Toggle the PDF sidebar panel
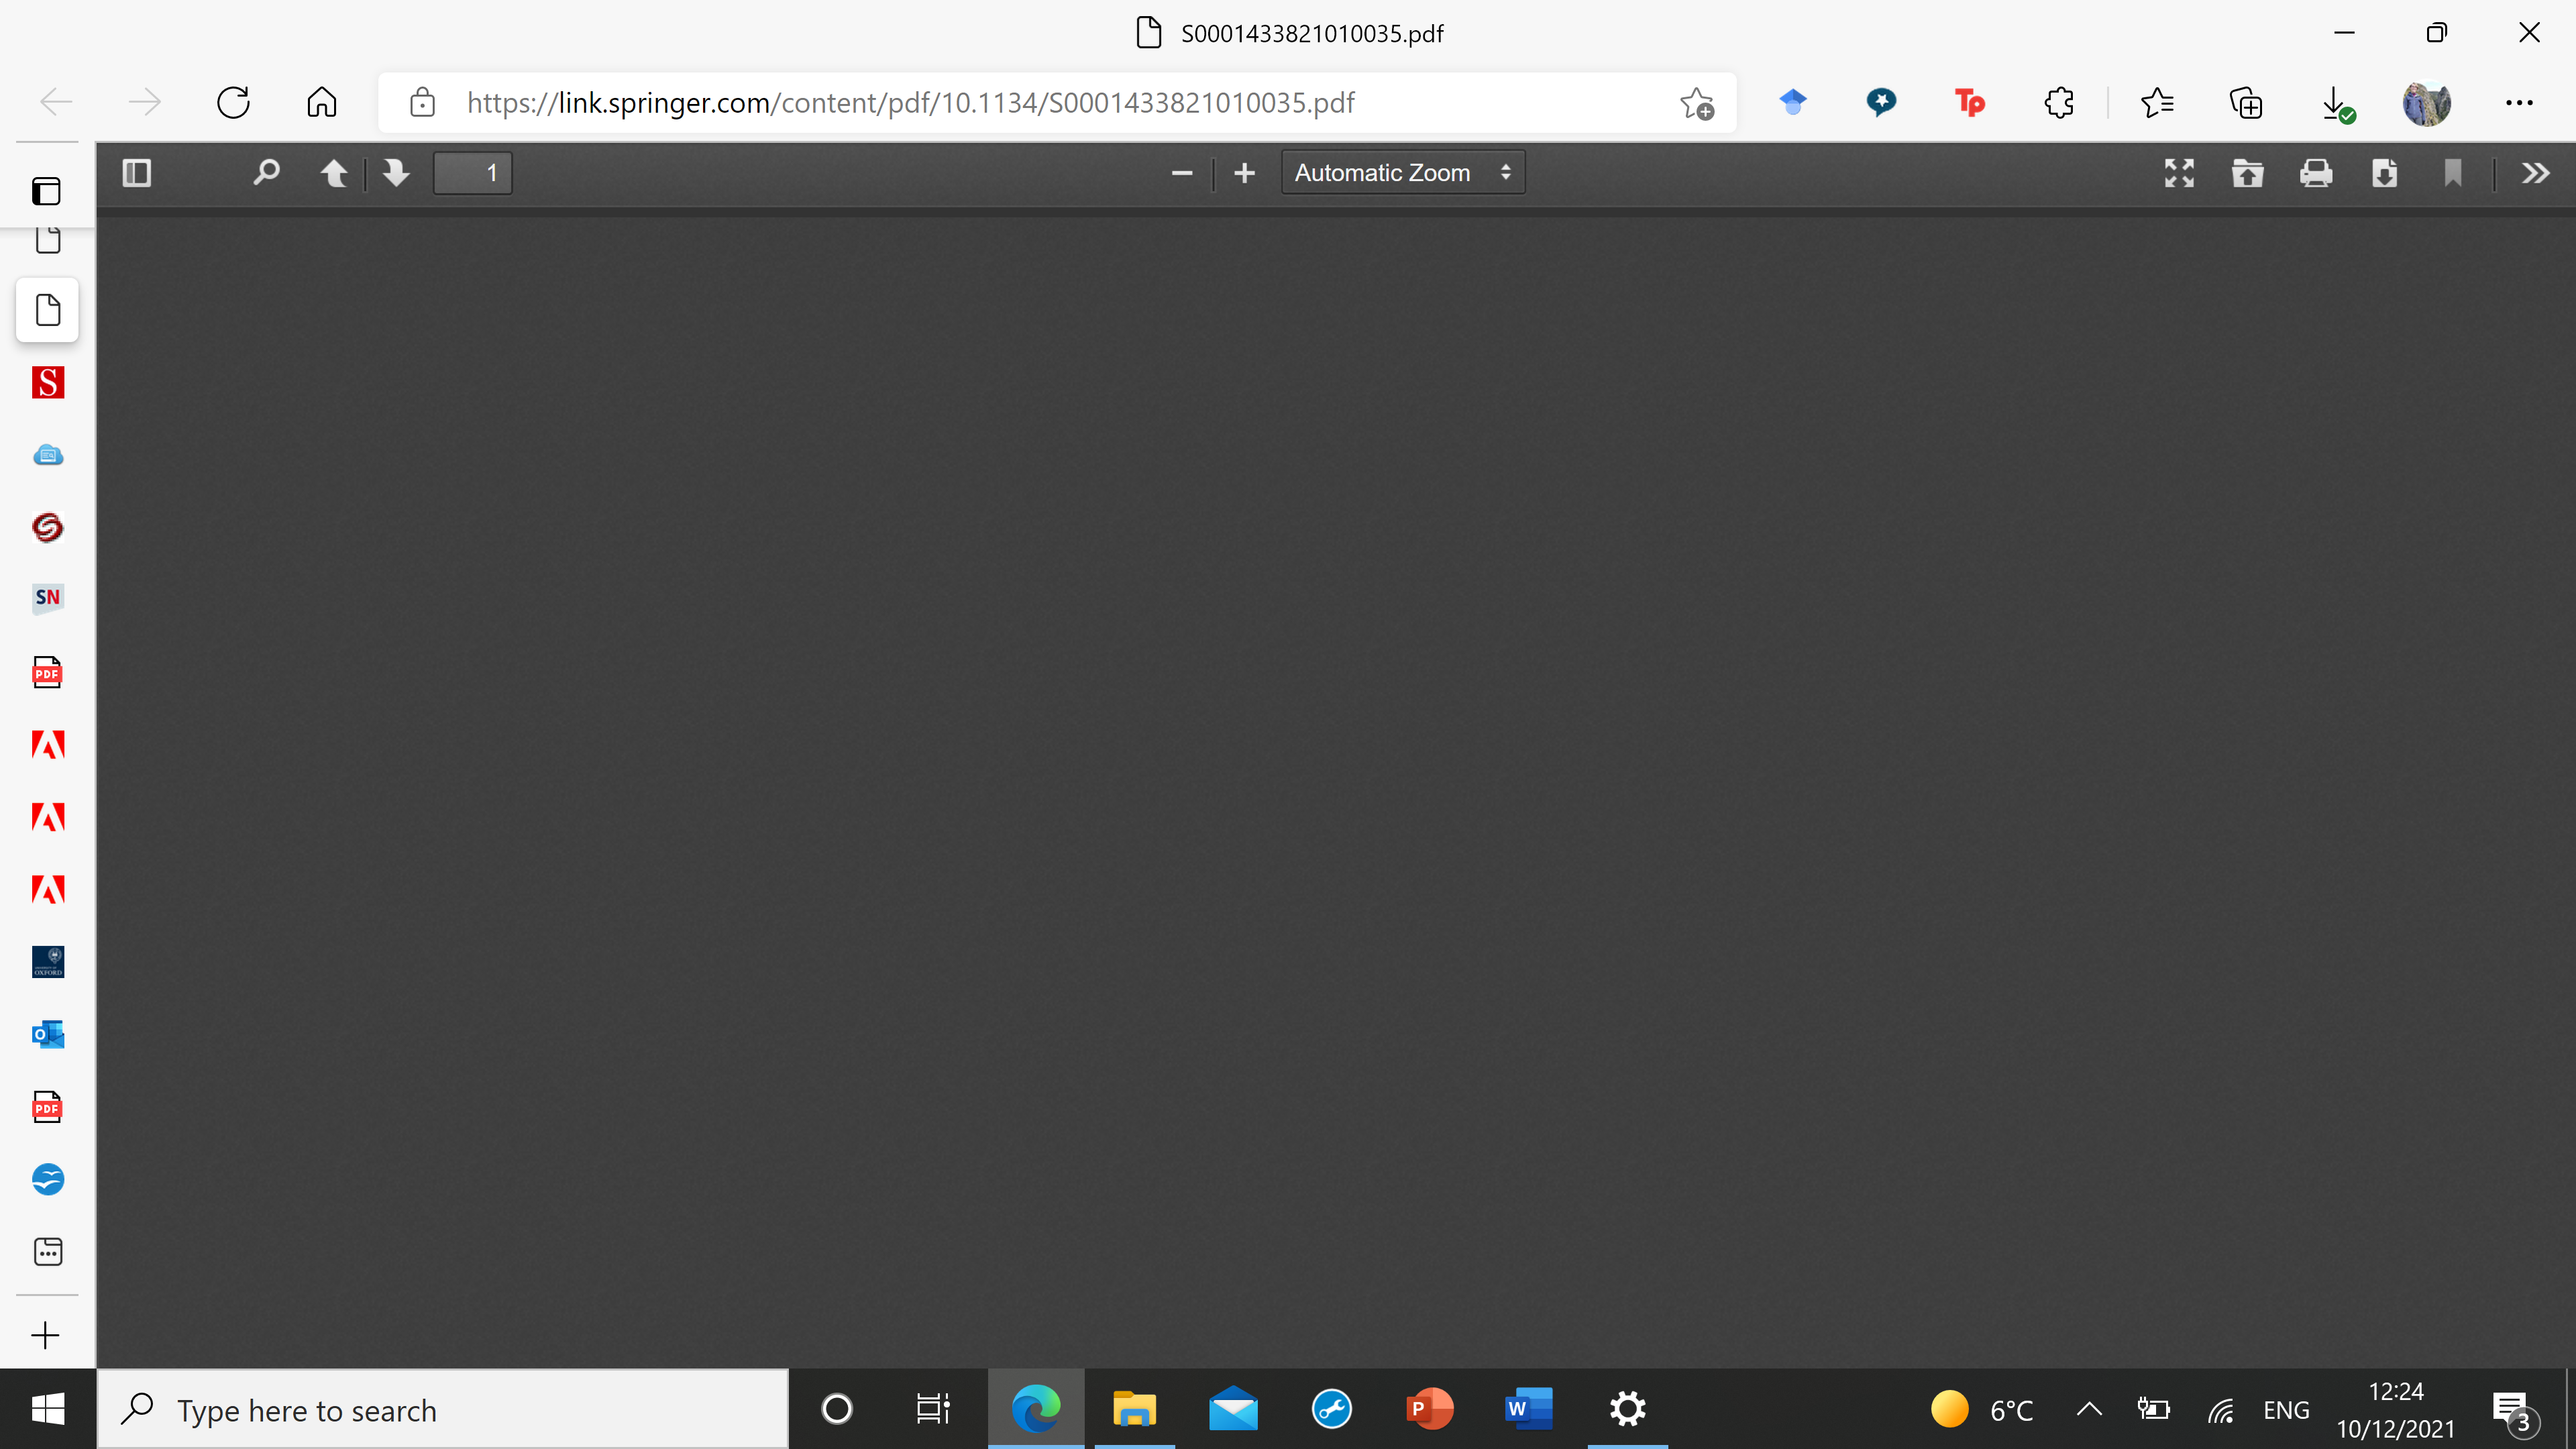Screen dimensions: 2576x1449 pyautogui.click(x=137, y=172)
